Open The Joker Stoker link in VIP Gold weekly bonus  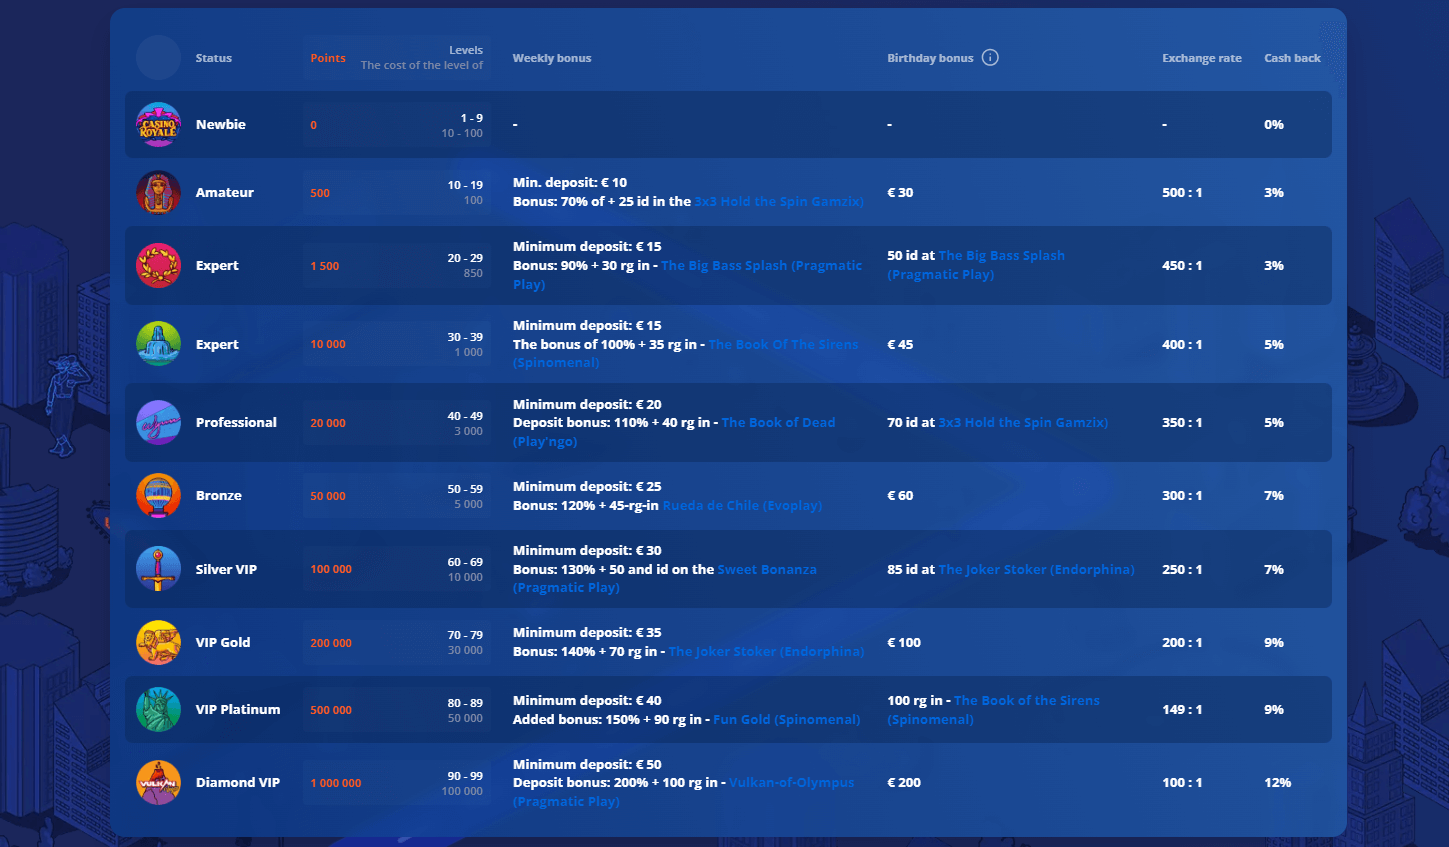pyautogui.click(x=767, y=651)
